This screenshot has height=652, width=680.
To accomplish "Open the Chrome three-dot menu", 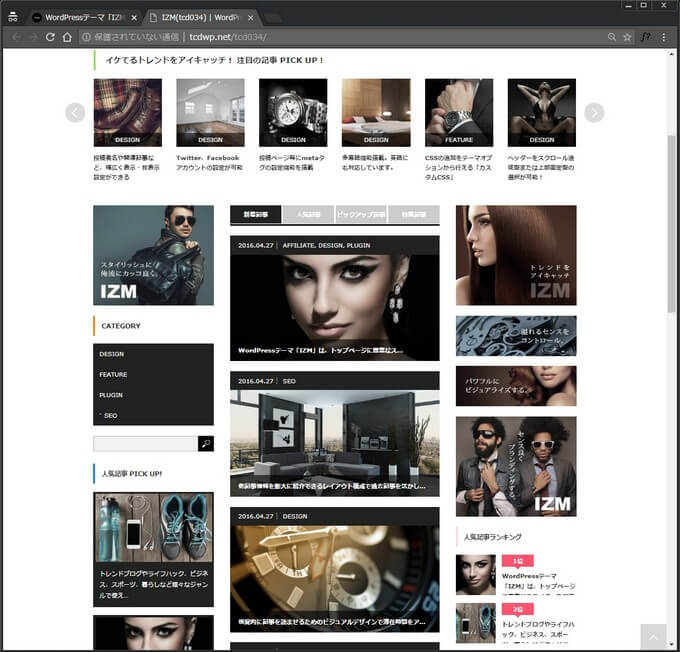I will pos(663,37).
